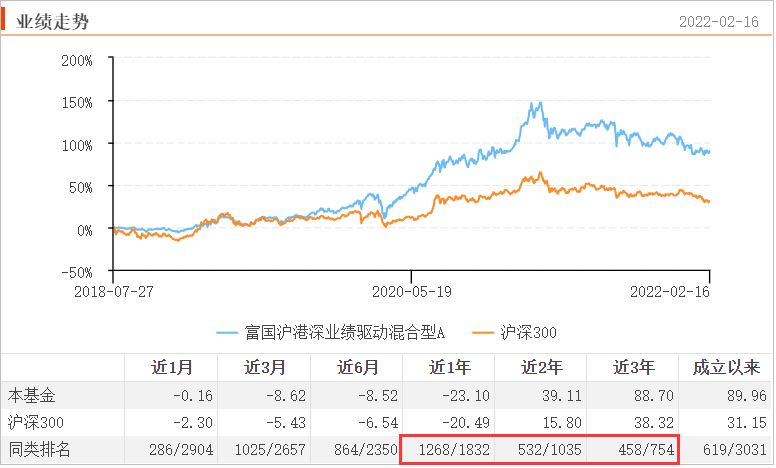
Task: Click the index 38.32 three-year value
Action: [x=654, y=422]
